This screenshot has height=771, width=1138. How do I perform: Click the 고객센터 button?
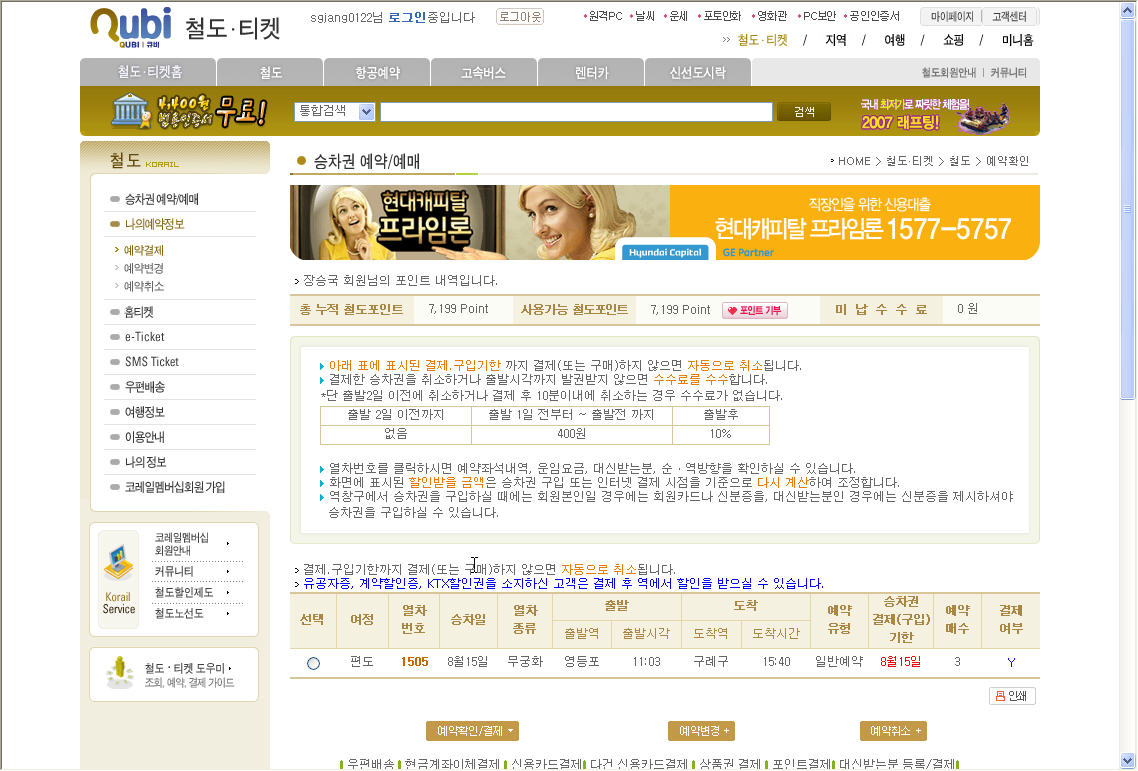(1010, 16)
